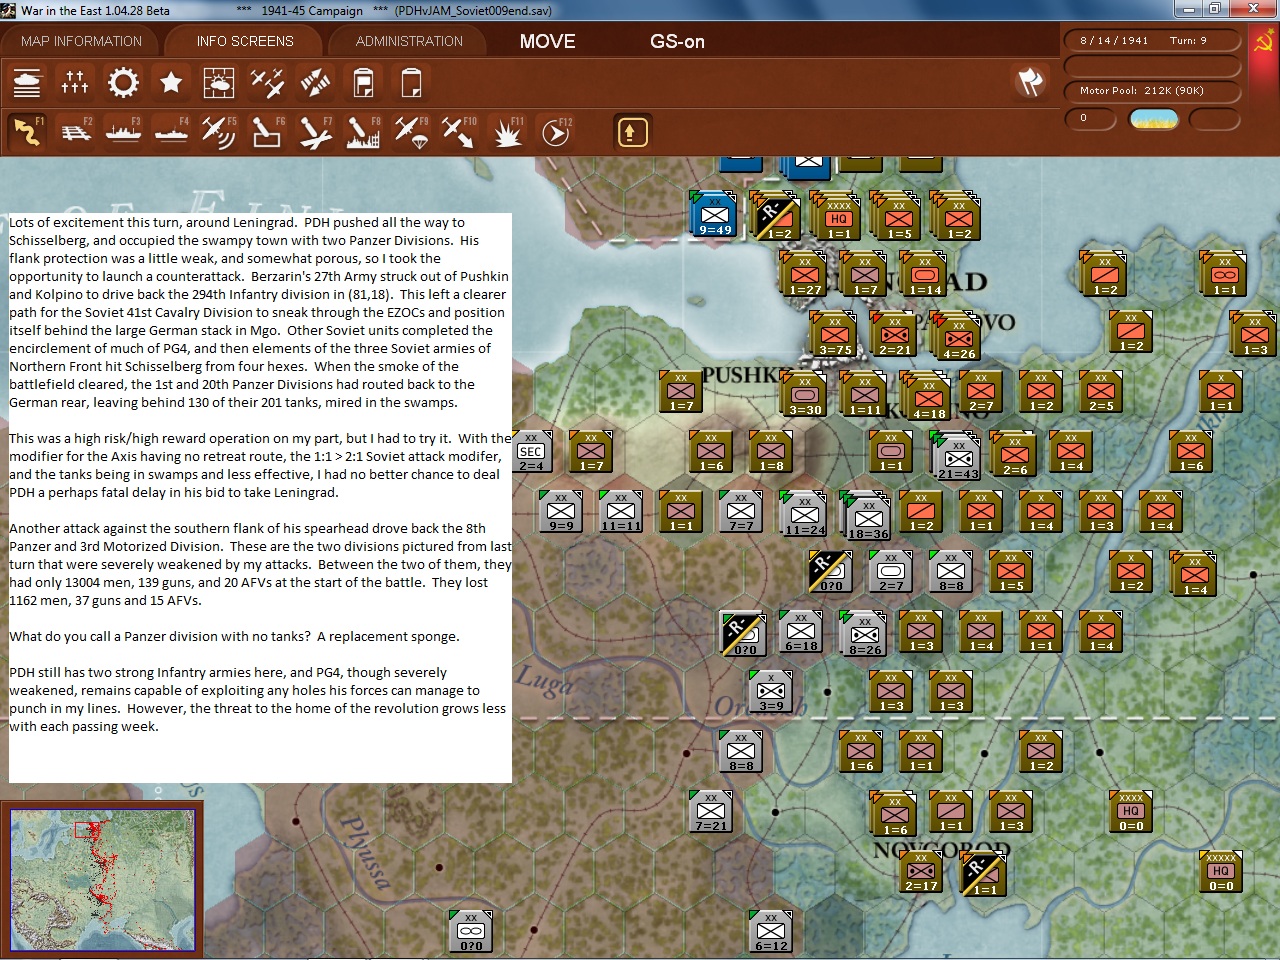
Task: Open the weather map icon
Action: 219,82
